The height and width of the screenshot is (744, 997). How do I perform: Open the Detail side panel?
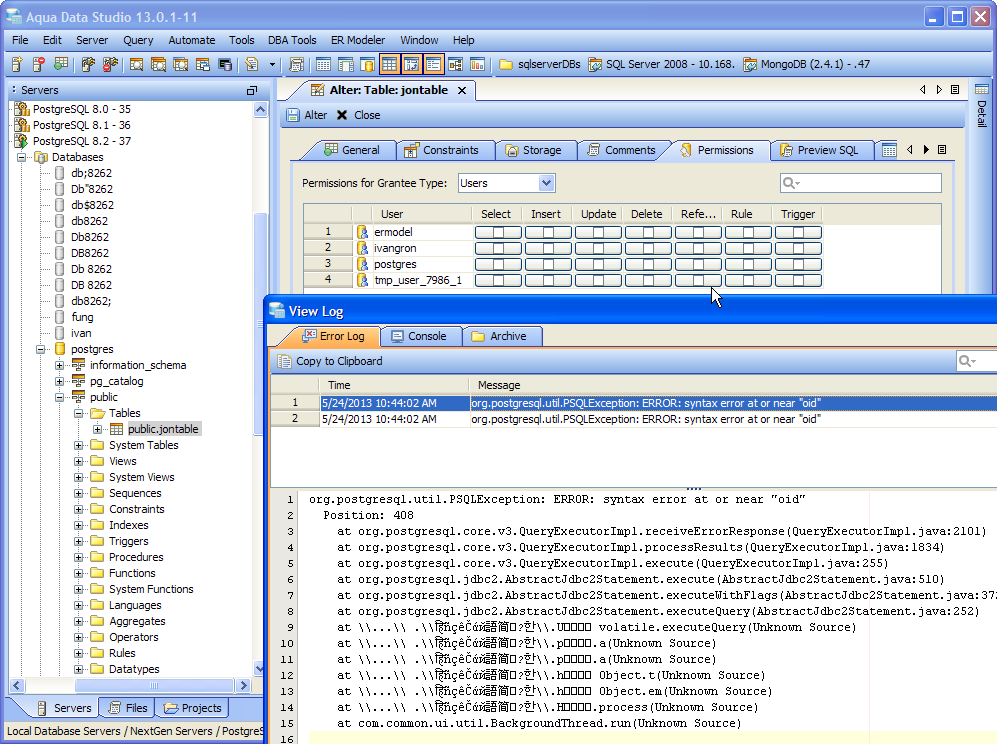(981, 112)
